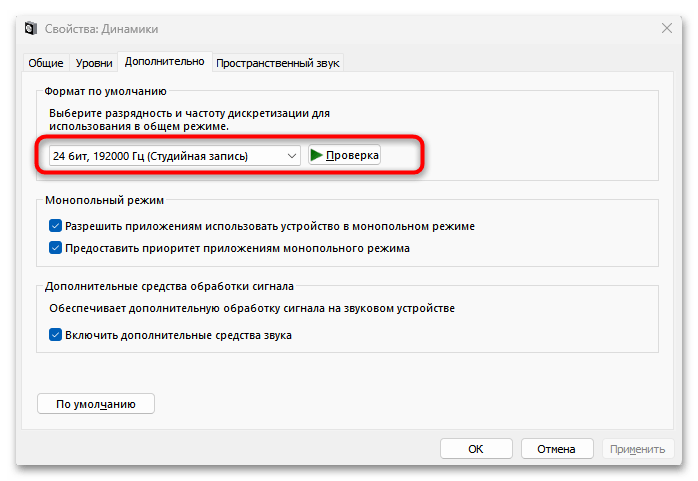Confirm with the OK button

476,449
